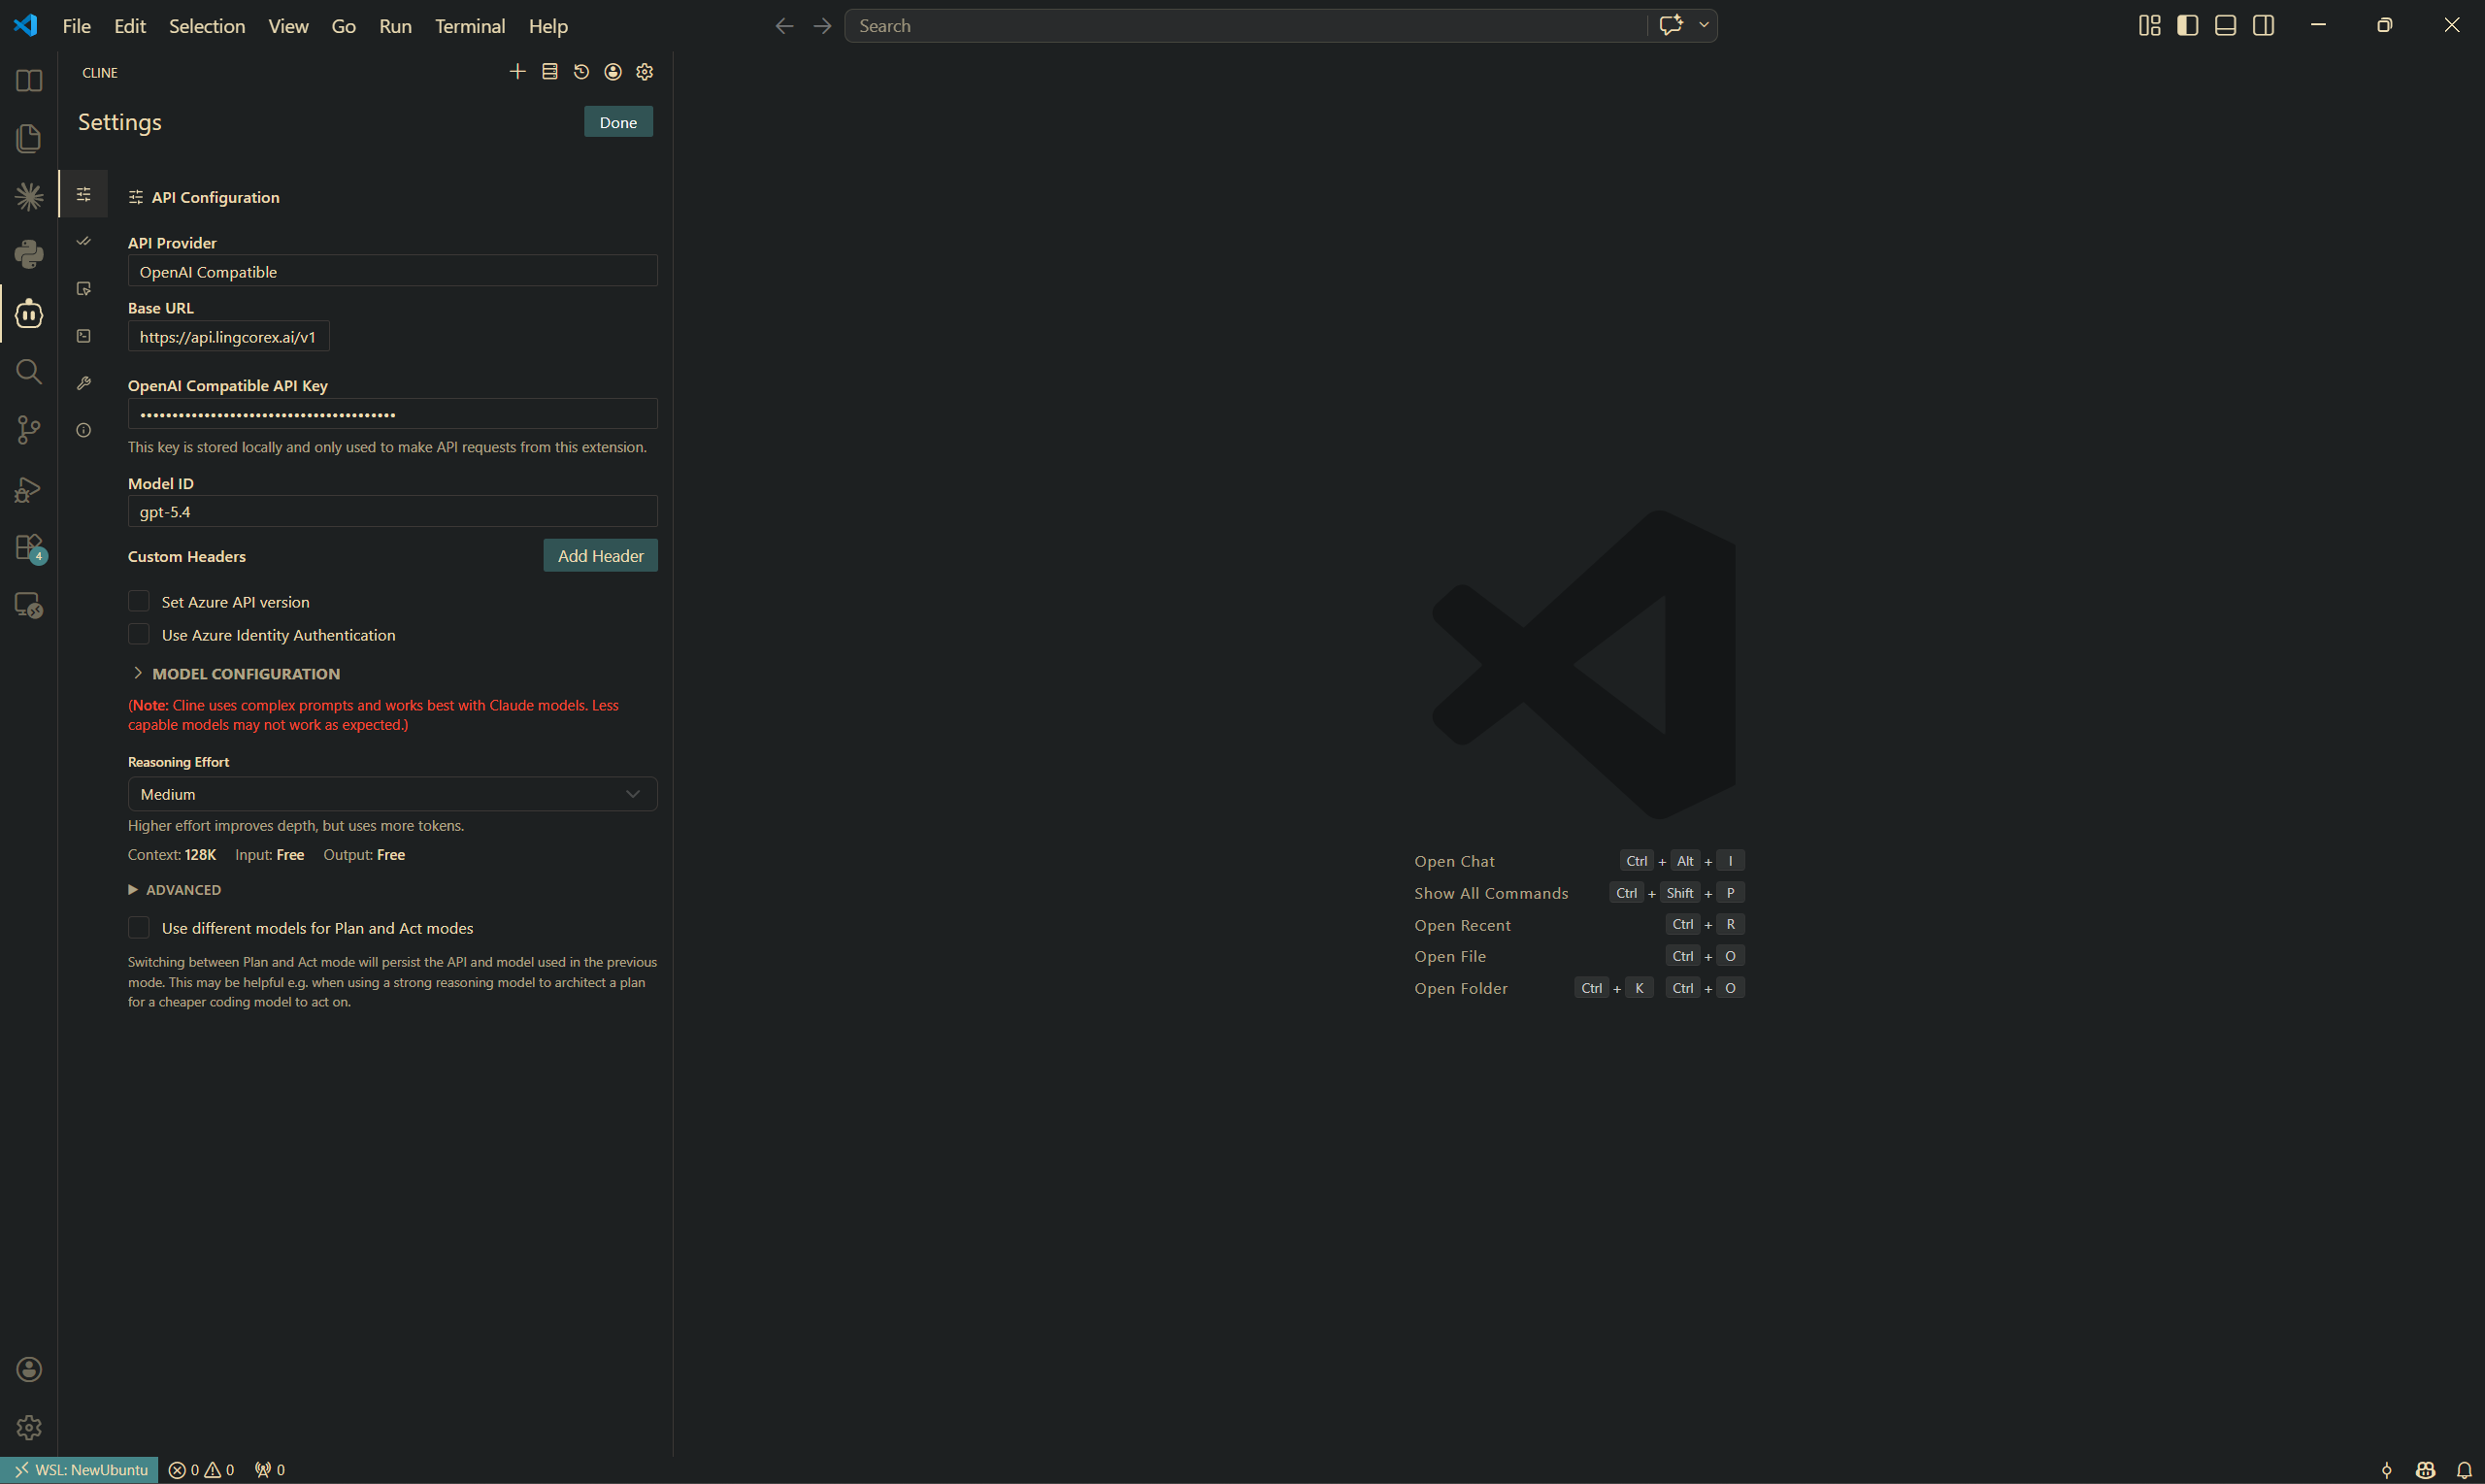Open Explorer view in activity bar
Image resolution: width=2485 pixels, height=1484 pixels.
pos(29,138)
